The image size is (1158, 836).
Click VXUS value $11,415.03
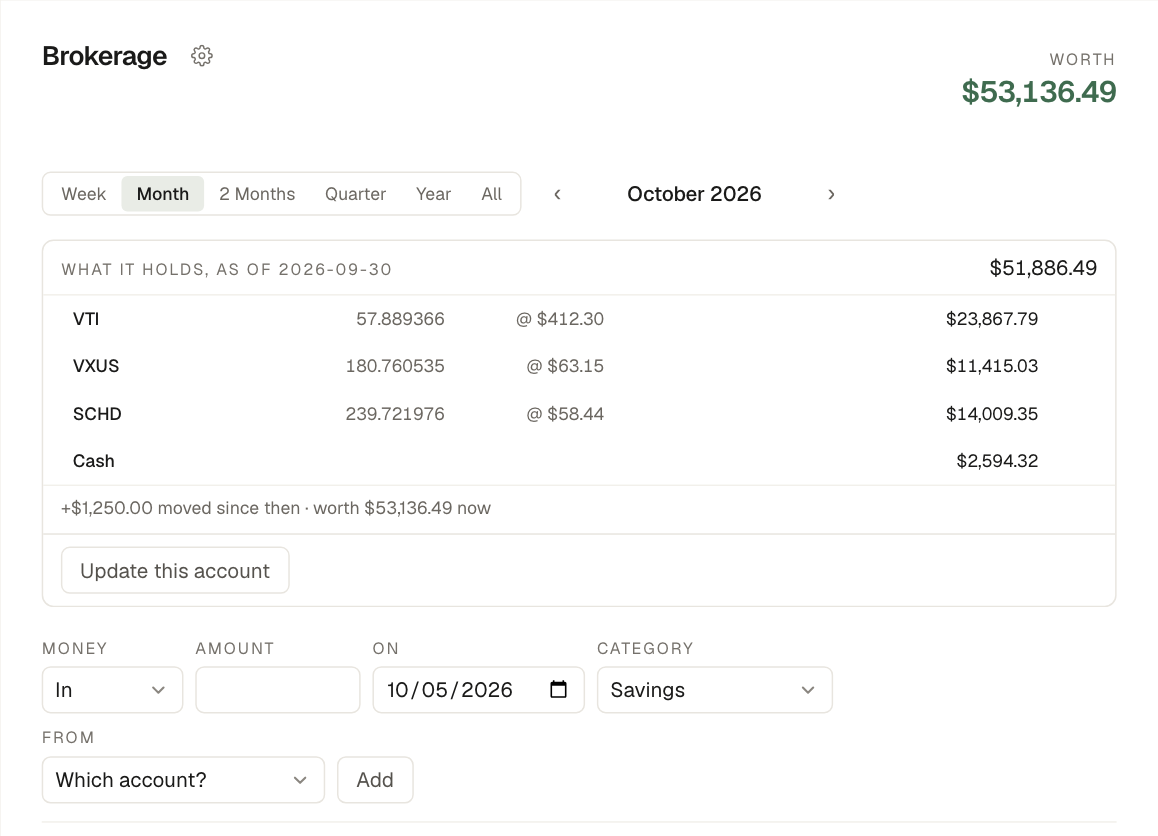(x=992, y=366)
